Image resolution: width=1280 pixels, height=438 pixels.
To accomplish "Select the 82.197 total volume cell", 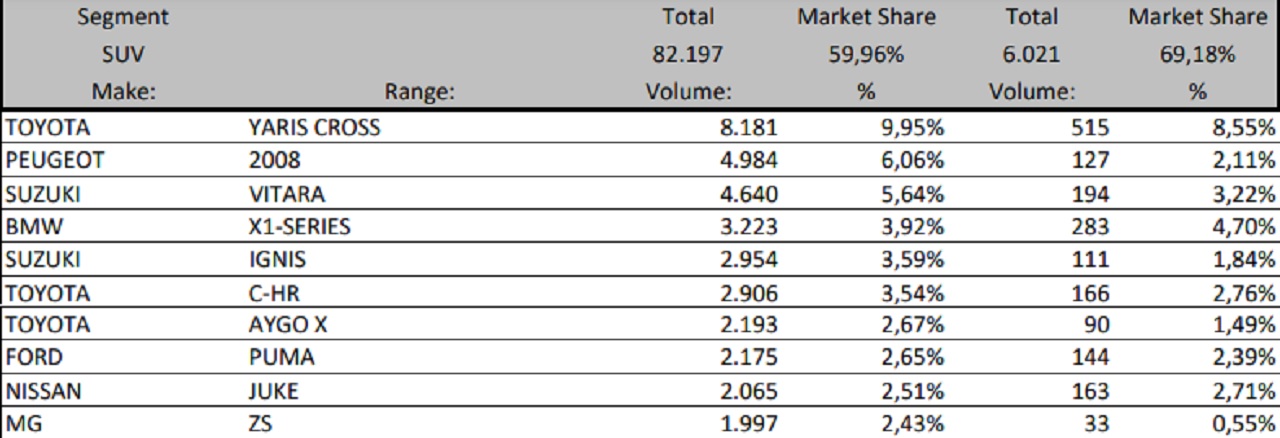I will pos(688,55).
